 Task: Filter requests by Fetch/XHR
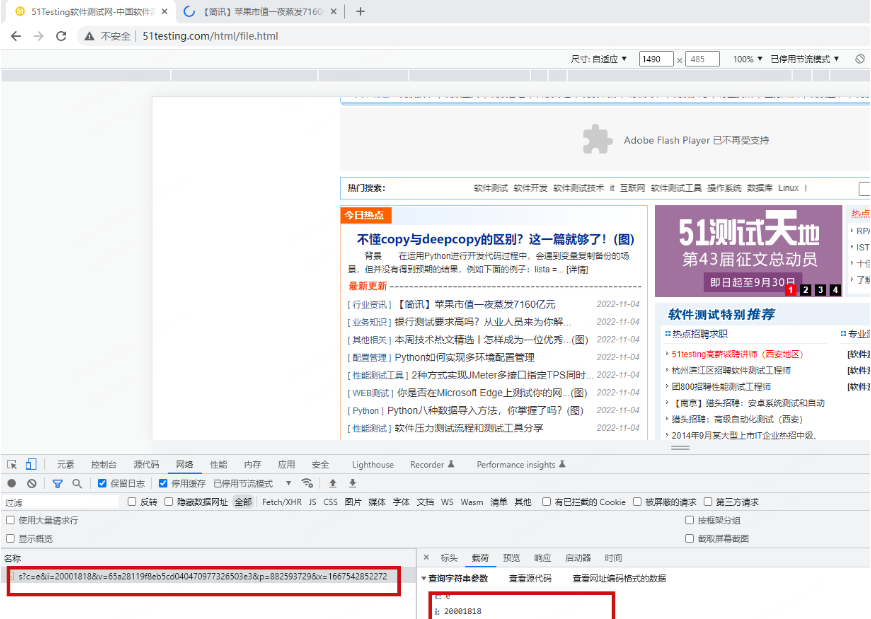[x=282, y=502]
